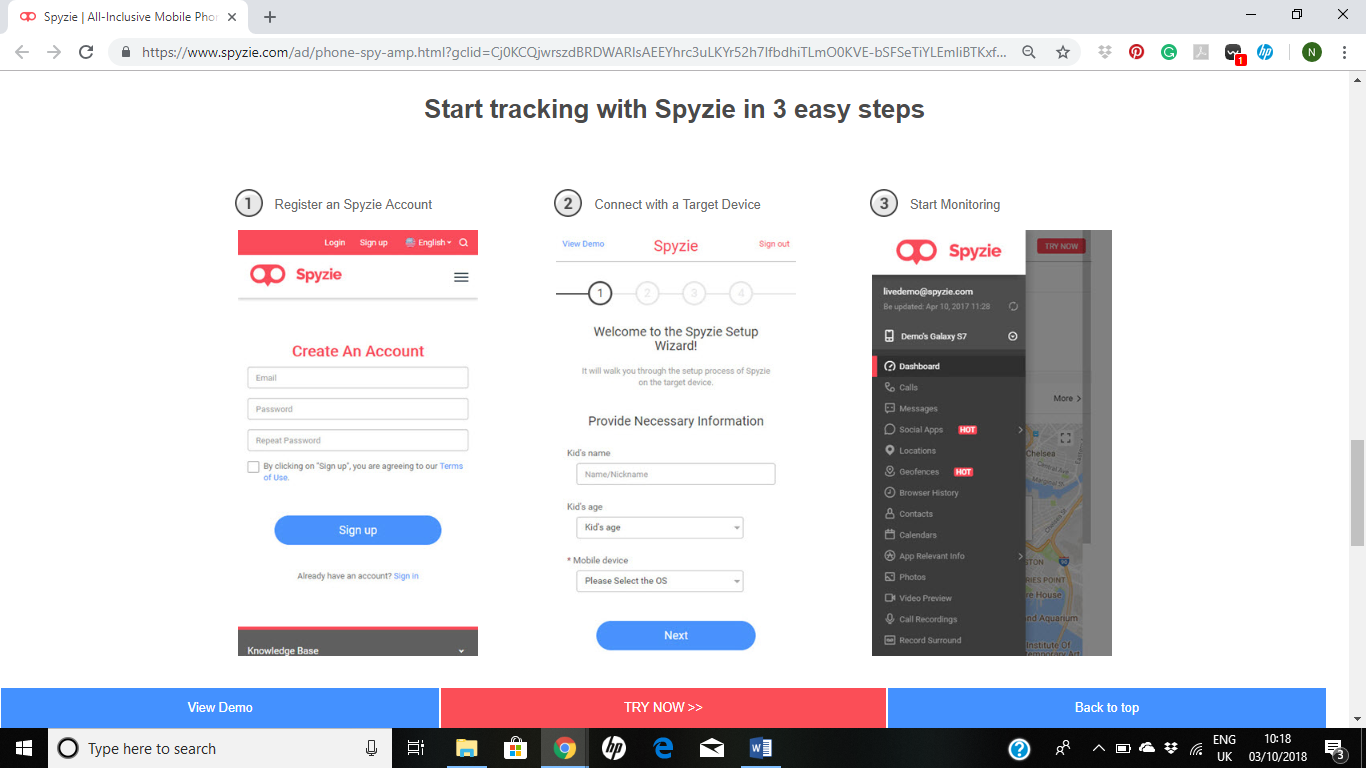This screenshot has height=768, width=1366.
Task: Click the Name/Nickname input field
Action: click(x=676, y=474)
